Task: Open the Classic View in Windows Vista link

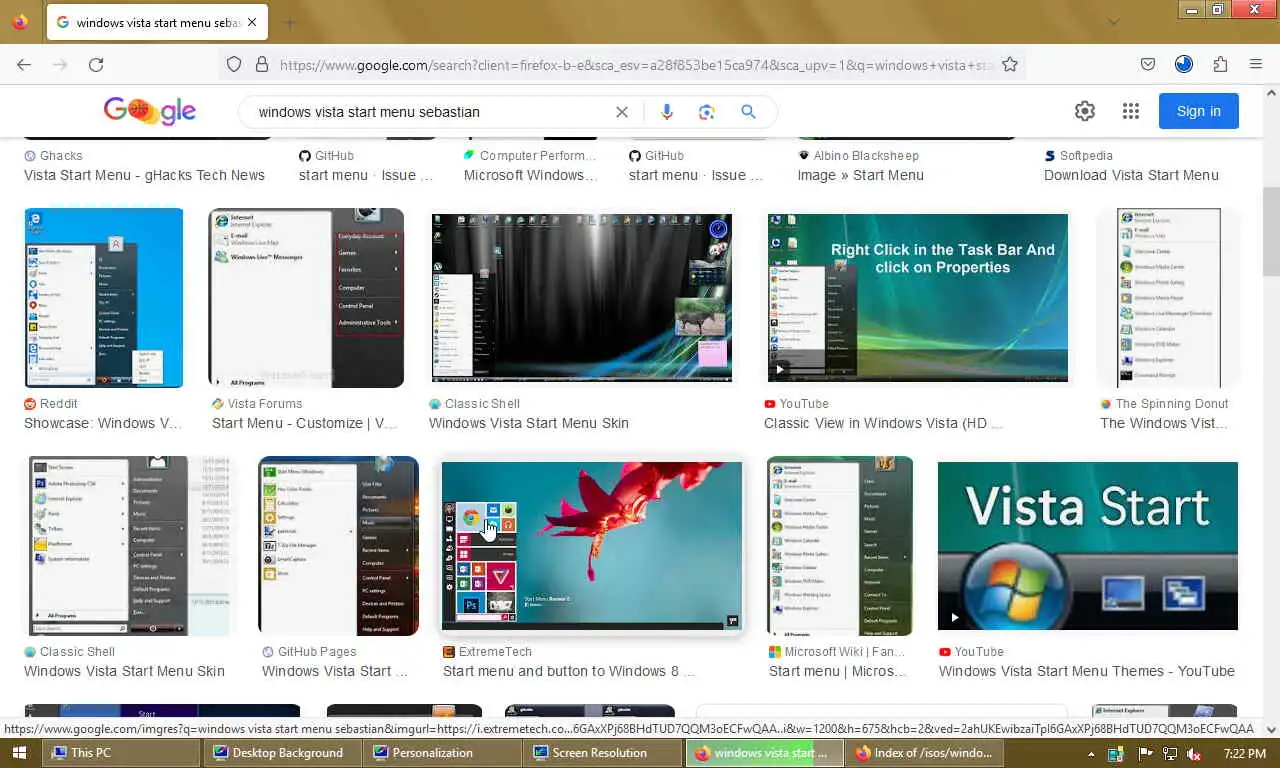Action: click(883, 423)
